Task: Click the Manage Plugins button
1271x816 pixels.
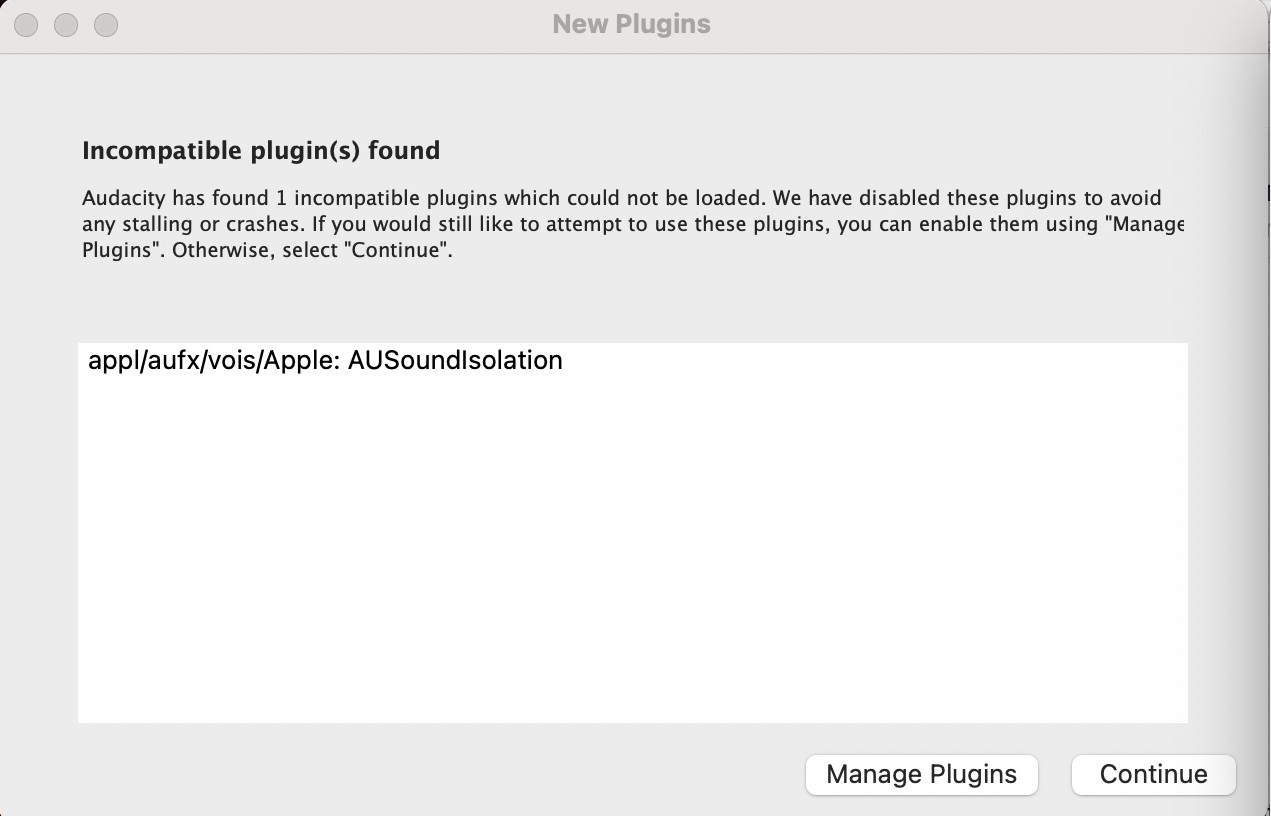Action: (921, 774)
